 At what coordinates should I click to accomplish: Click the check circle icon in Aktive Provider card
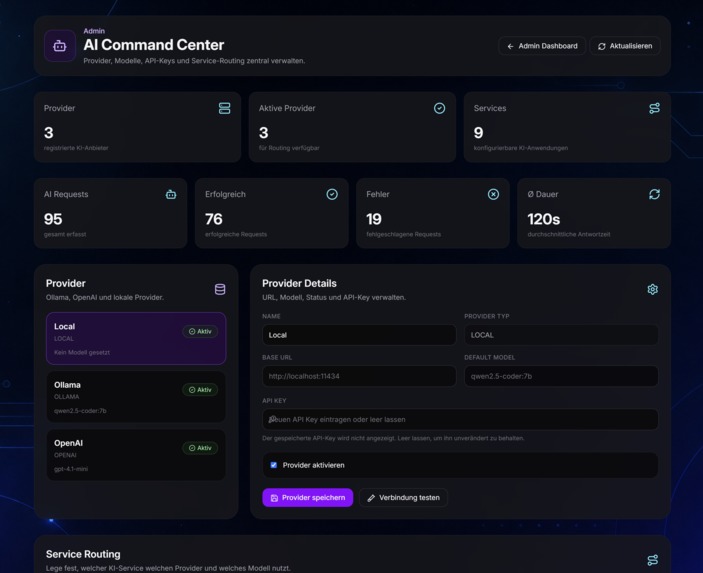tap(439, 108)
